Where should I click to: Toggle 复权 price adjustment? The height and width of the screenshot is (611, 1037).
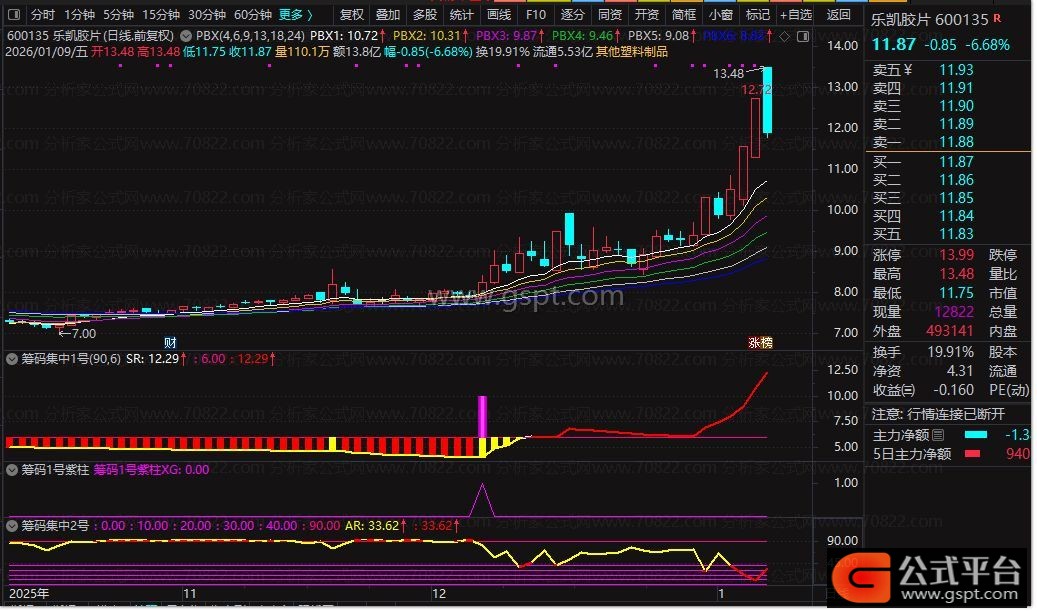click(352, 15)
